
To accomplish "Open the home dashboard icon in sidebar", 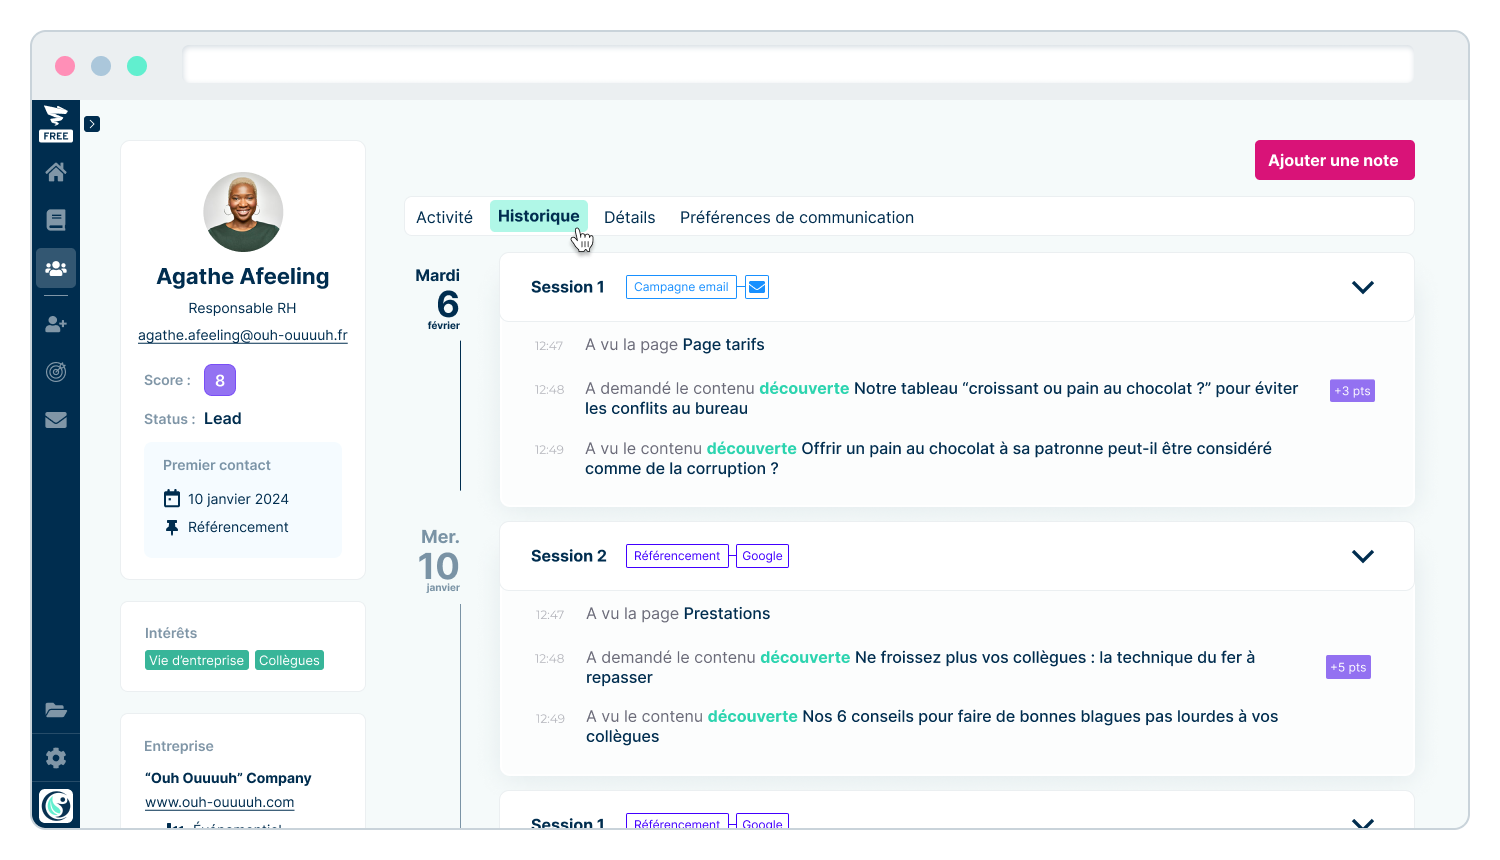I will click(x=56, y=172).
